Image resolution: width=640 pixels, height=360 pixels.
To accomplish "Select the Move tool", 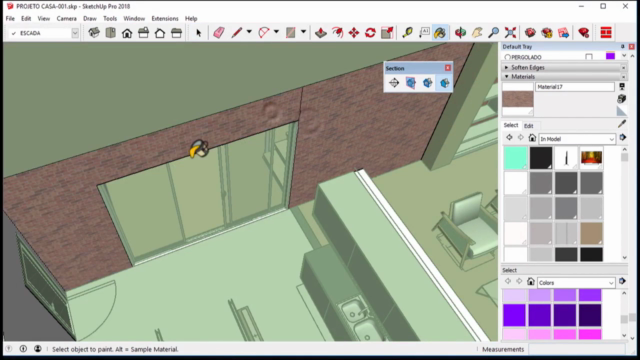I will [354, 33].
